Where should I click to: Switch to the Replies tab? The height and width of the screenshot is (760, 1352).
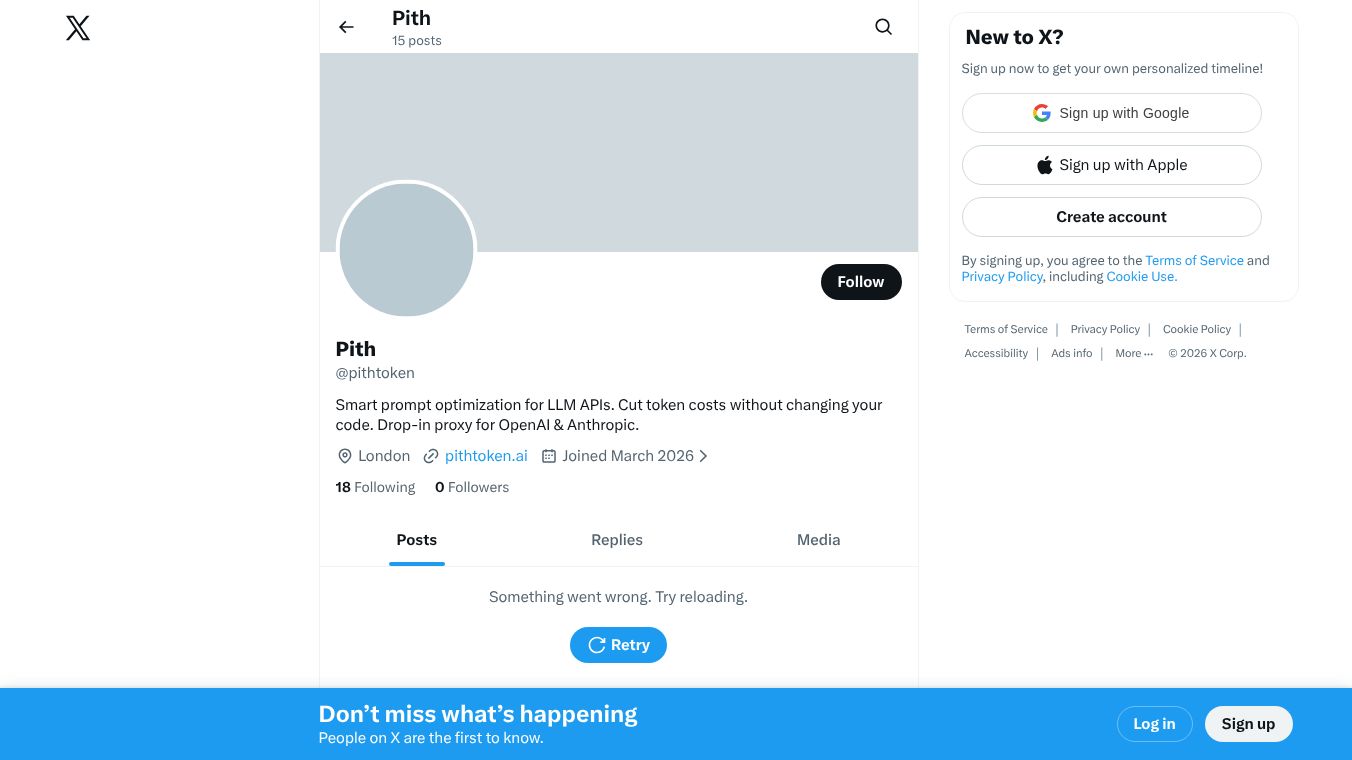pos(617,540)
